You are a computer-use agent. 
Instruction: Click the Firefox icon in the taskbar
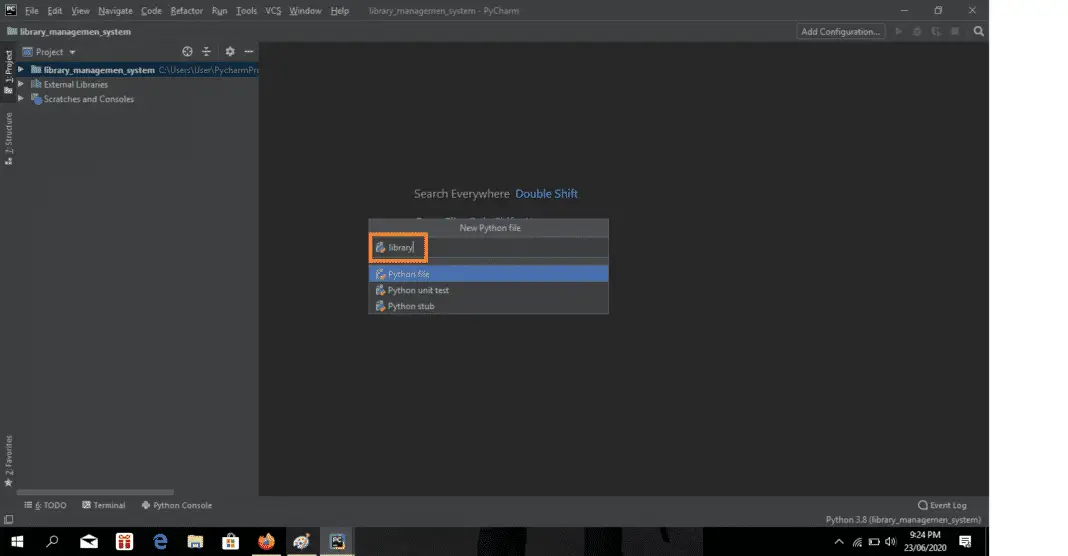[x=266, y=541]
